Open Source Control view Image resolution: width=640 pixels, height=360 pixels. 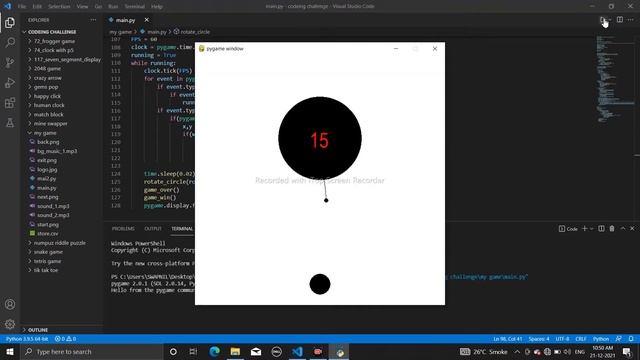point(10,62)
